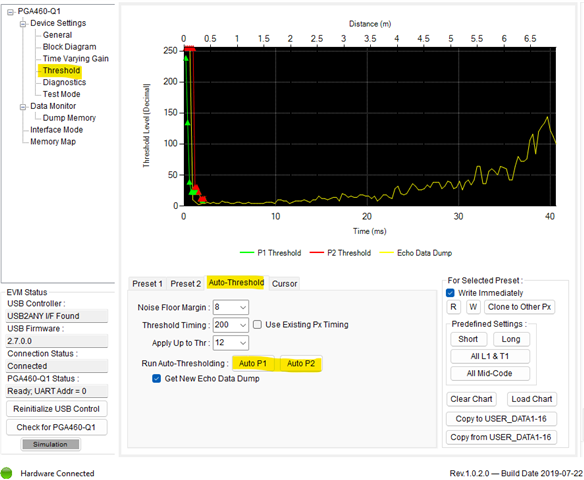Screen dimensions: 584x480
Task: Run auto-thresholding with Auto P1
Action: 253,363
